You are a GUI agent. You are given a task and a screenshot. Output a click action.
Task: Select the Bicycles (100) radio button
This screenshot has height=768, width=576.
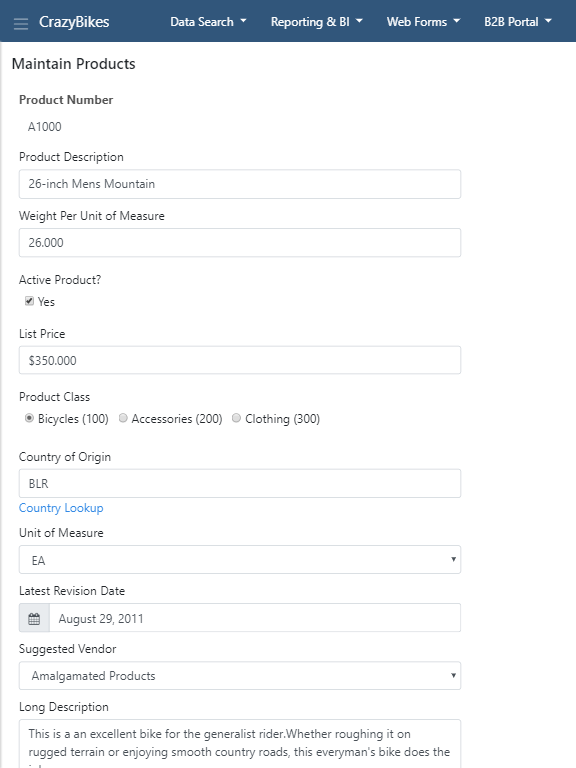click(29, 418)
